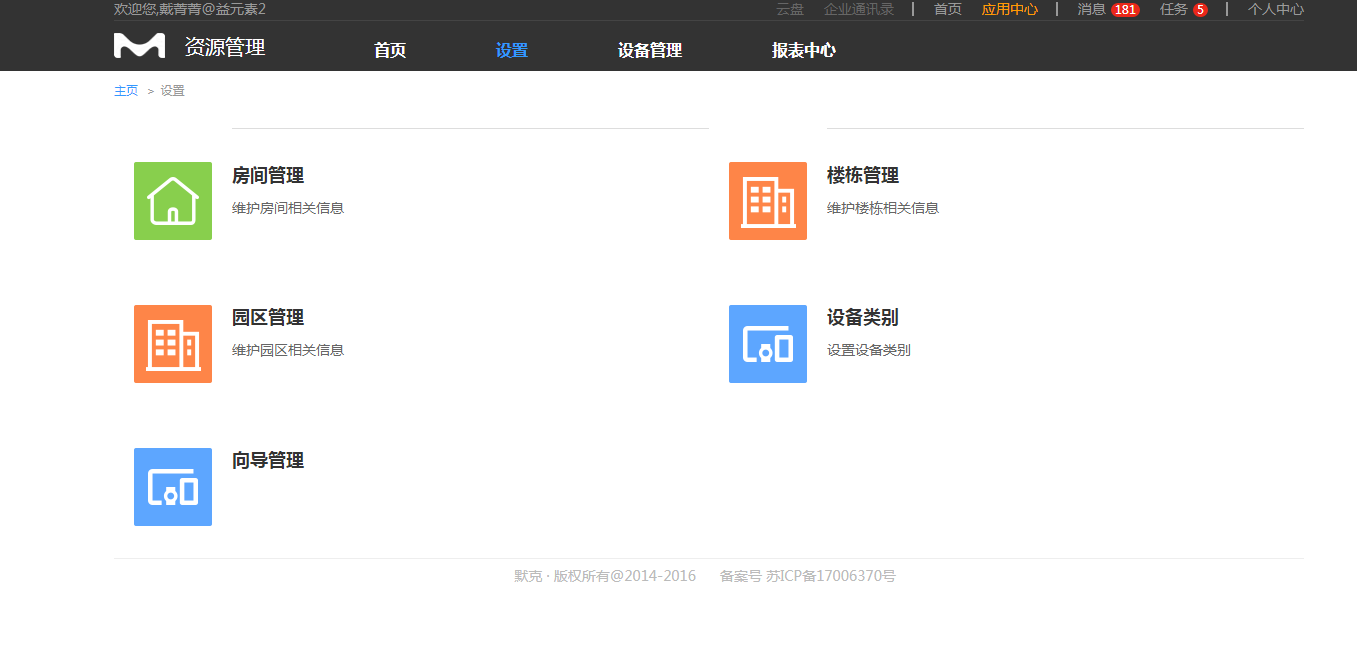Click the description 维护房间相关信息
1357x645 pixels.
coord(288,208)
